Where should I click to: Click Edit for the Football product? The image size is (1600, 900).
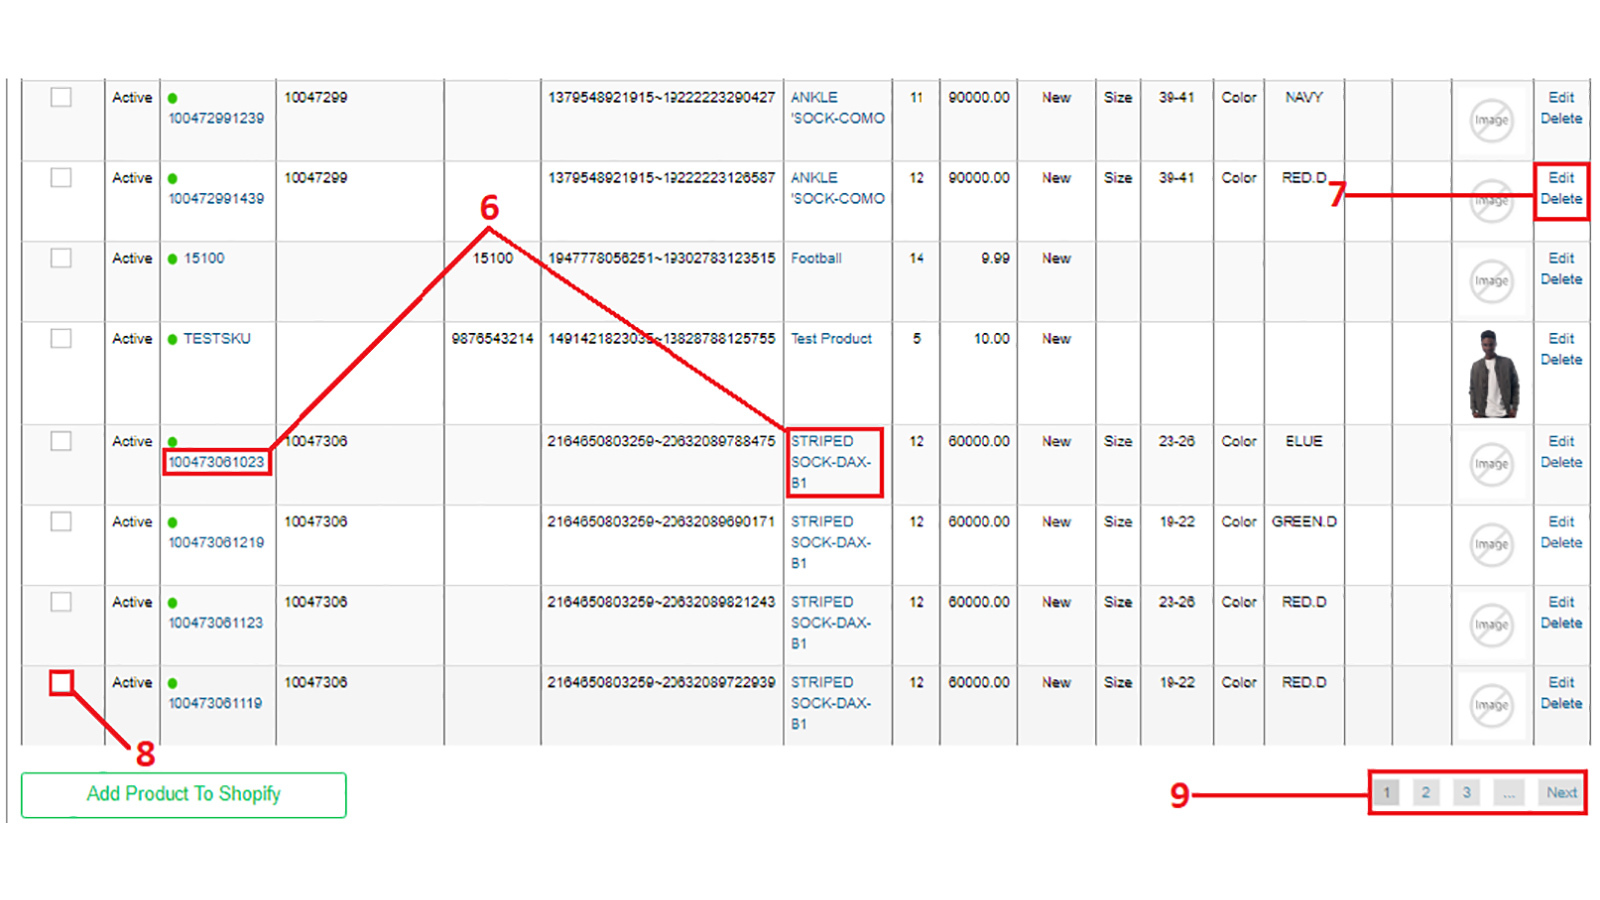coord(1561,258)
